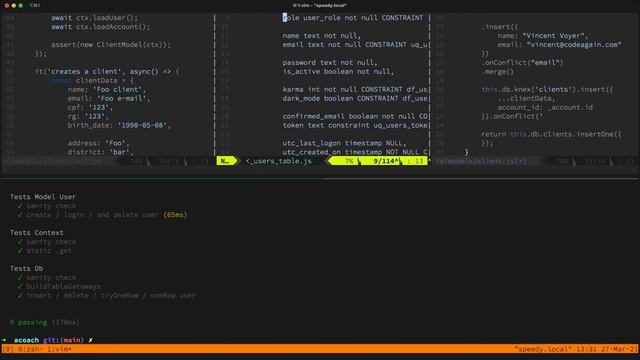
Task: Click the .onConflict("email") line
Action: click(x=522, y=62)
